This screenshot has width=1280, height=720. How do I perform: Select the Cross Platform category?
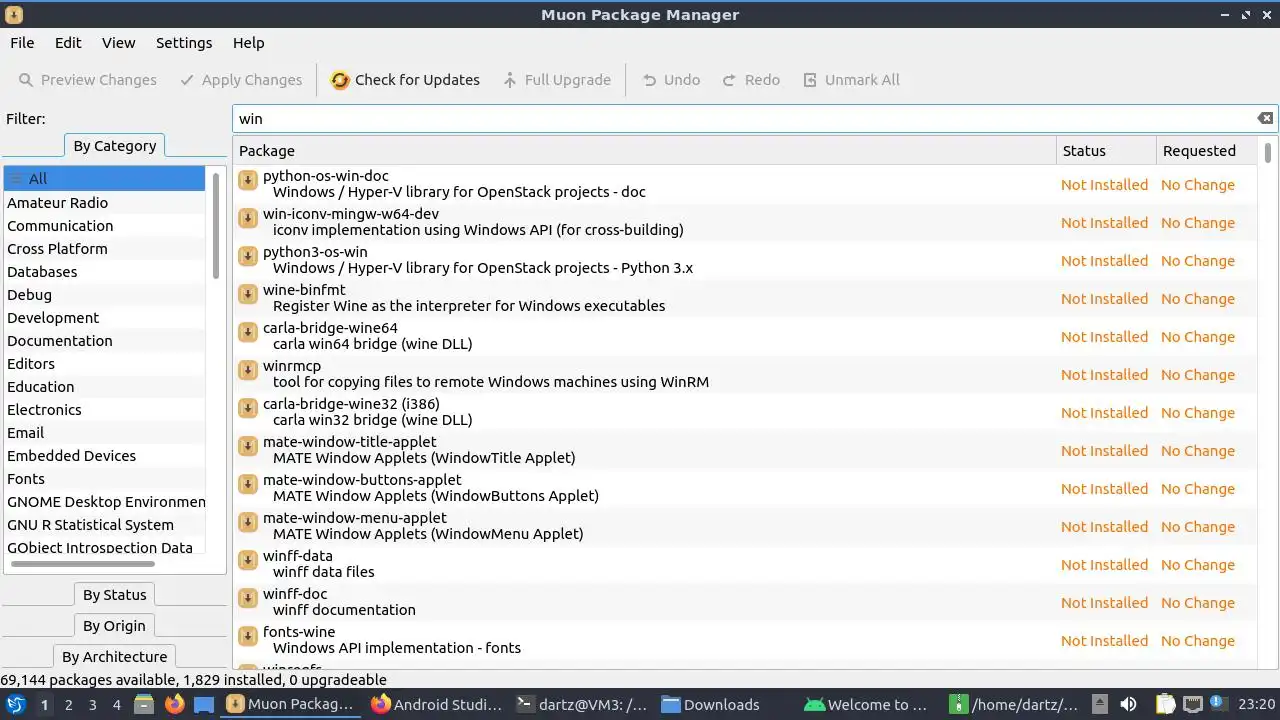[x=104, y=249]
